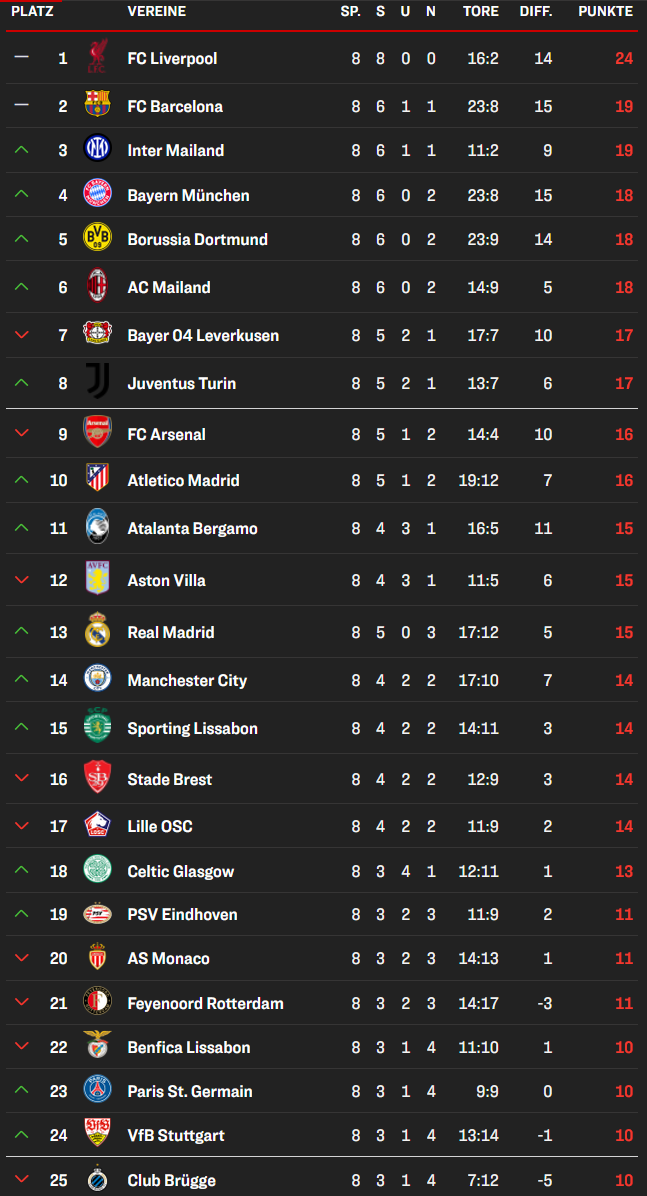Click the FC Barcelona crest icon
Viewport: 647px width, 1196px height.
(x=97, y=103)
